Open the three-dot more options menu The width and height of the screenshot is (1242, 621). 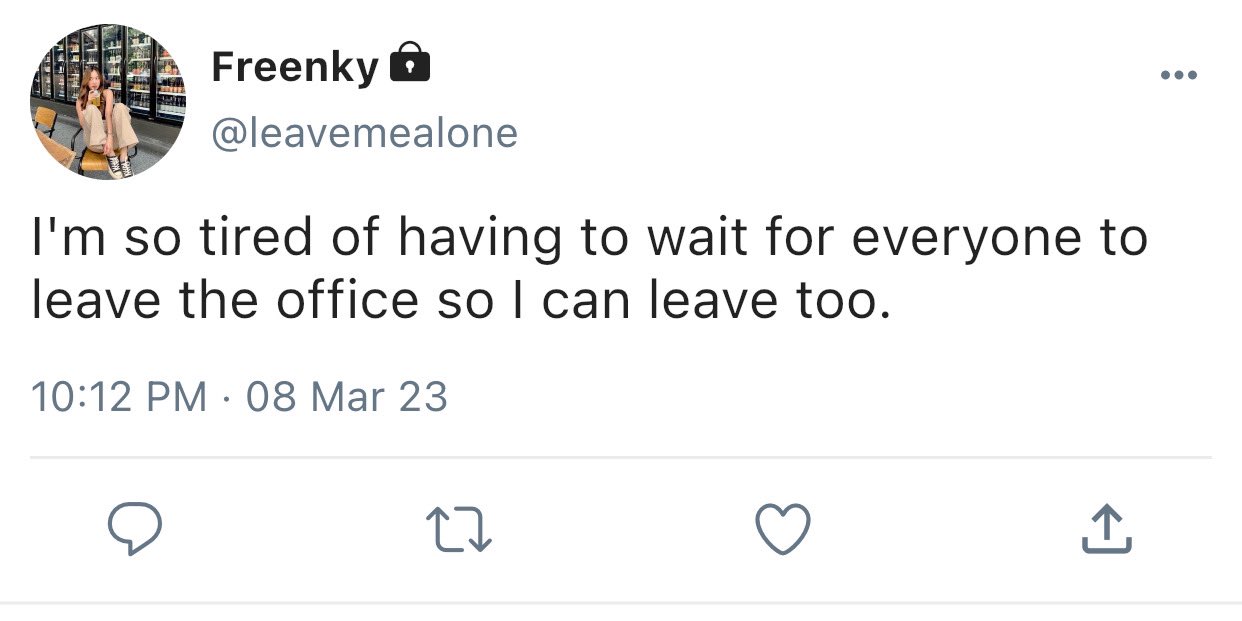pyautogui.click(x=1179, y=75)
